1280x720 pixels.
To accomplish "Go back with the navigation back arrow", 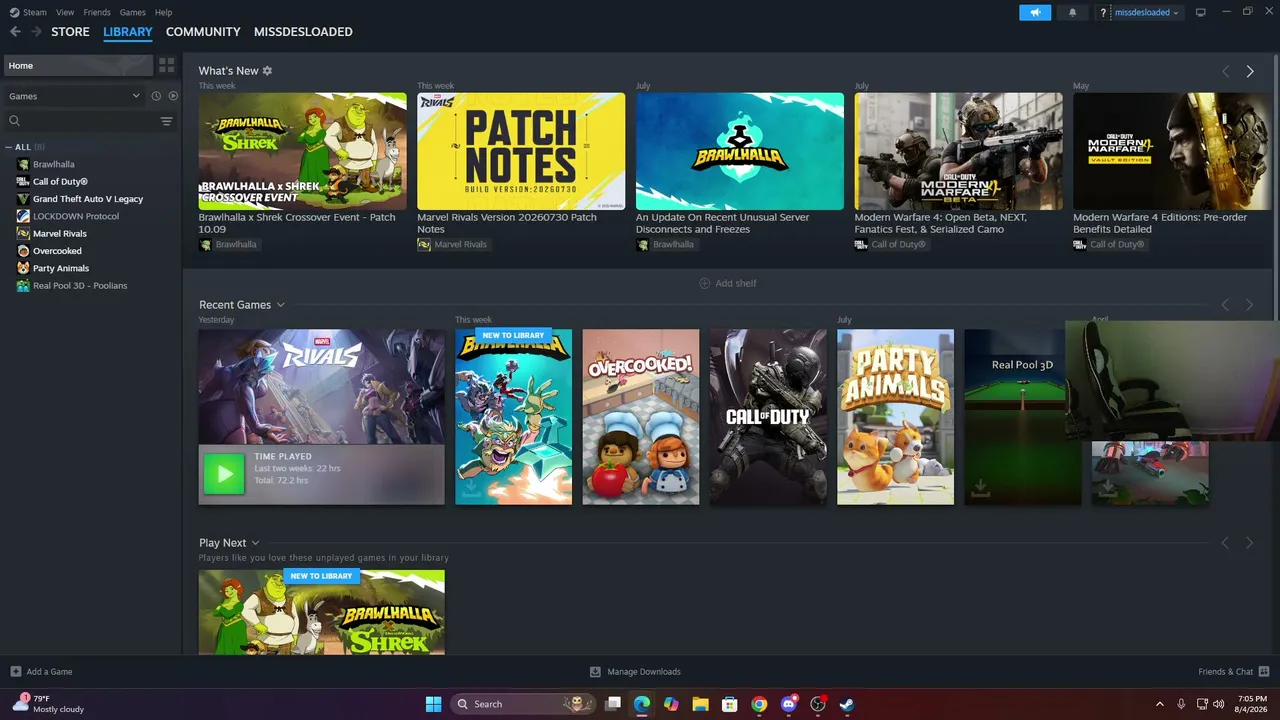I will point(15,32).
